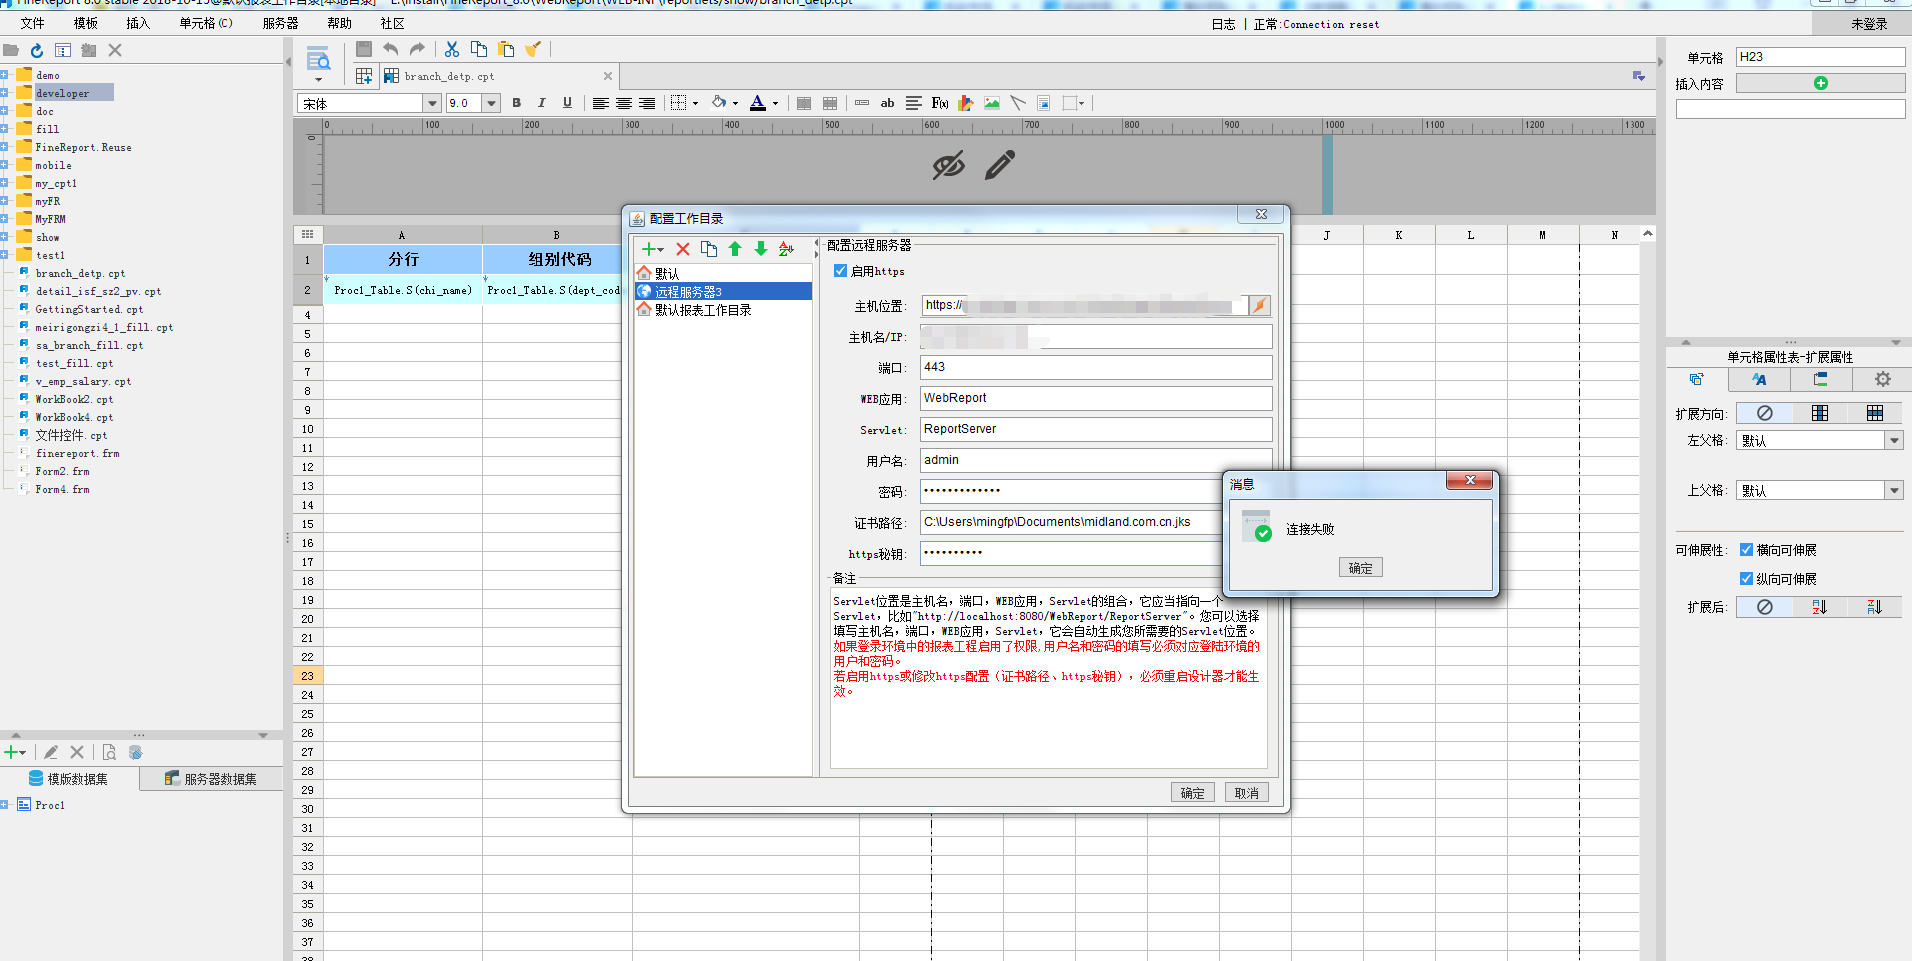
Task: Click the background fill paint bucket swatch
Action: 719,103
